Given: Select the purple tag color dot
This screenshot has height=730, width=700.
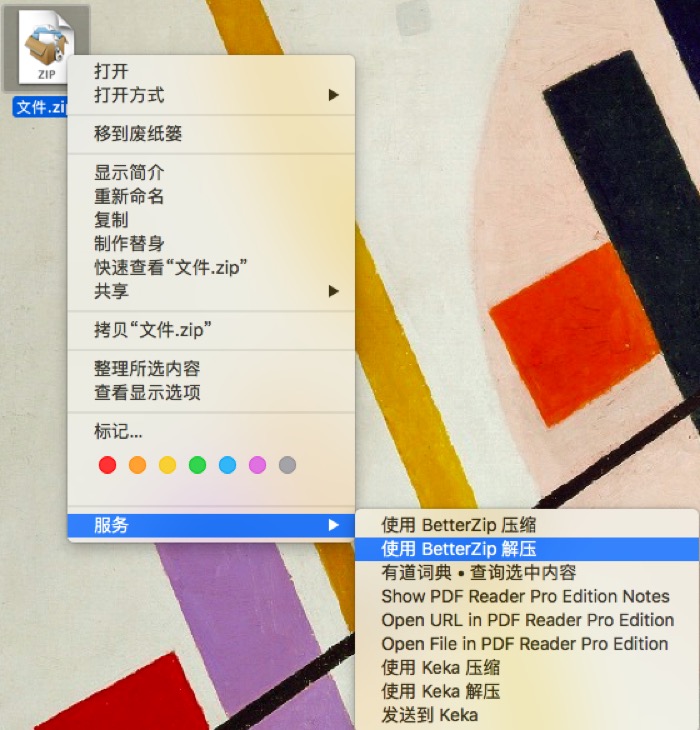Looking at the screenshot, I should 258,465.
